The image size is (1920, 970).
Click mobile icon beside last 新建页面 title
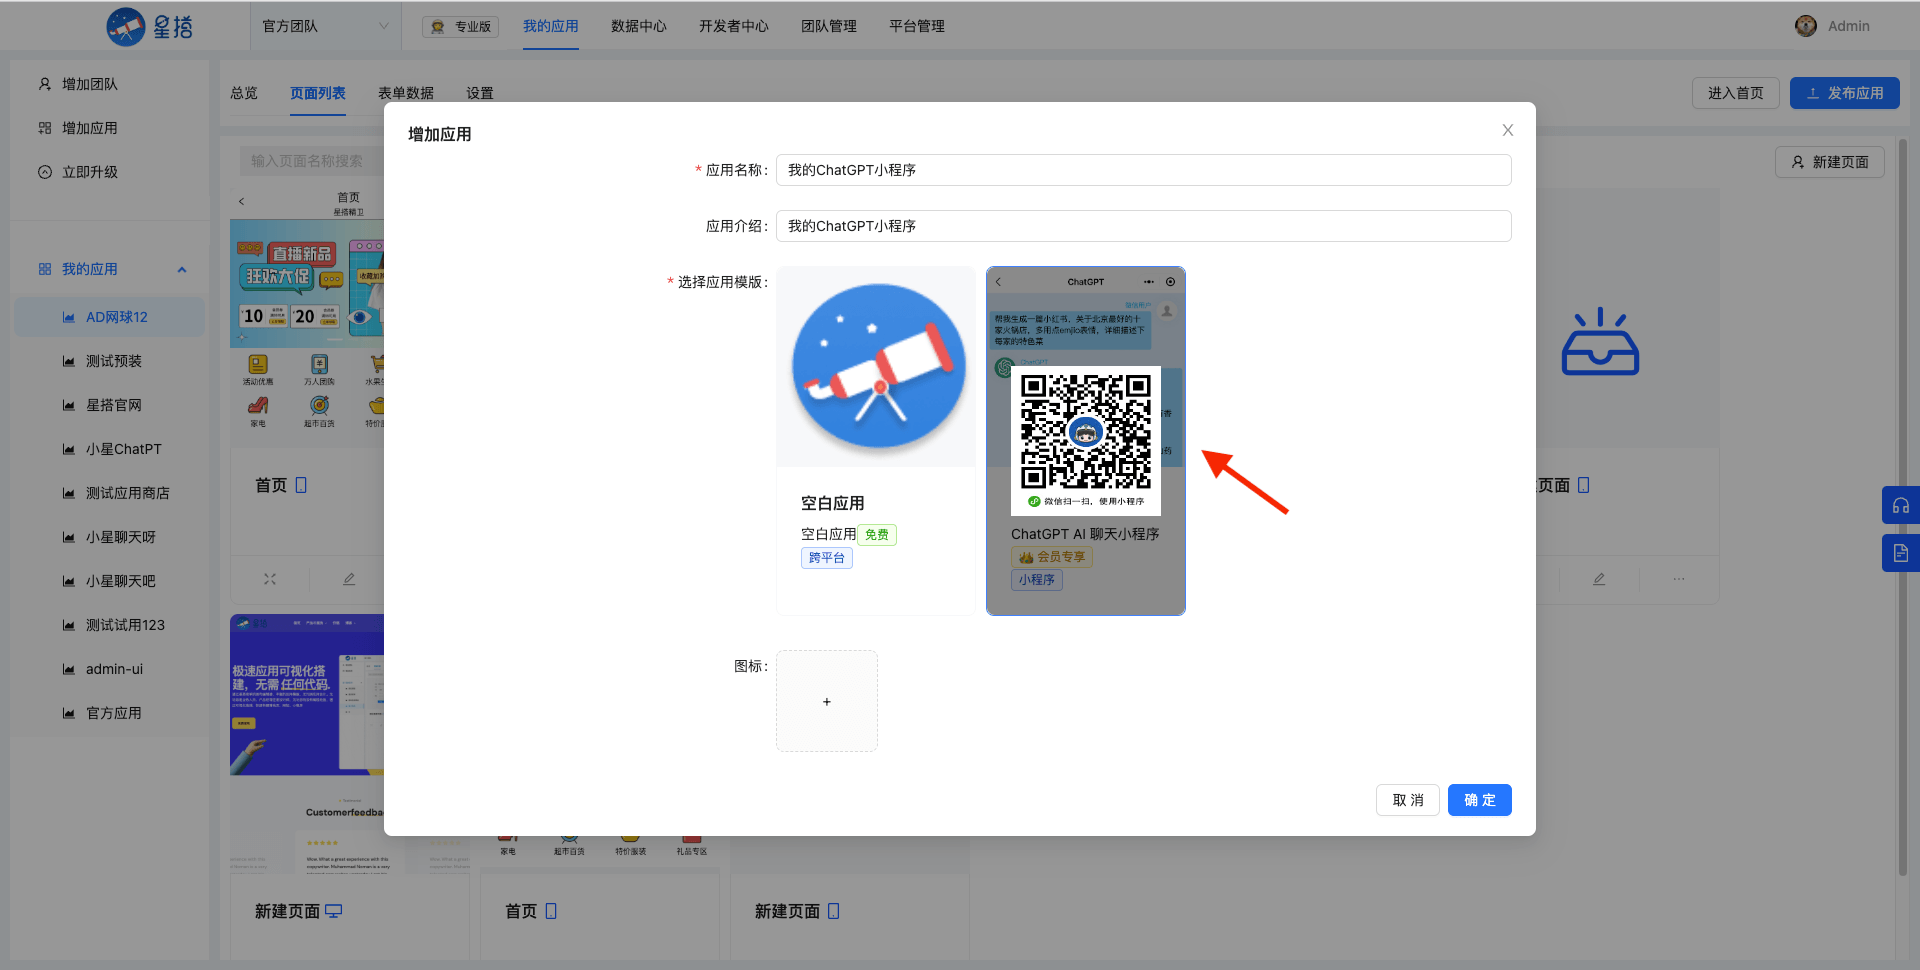834,911
